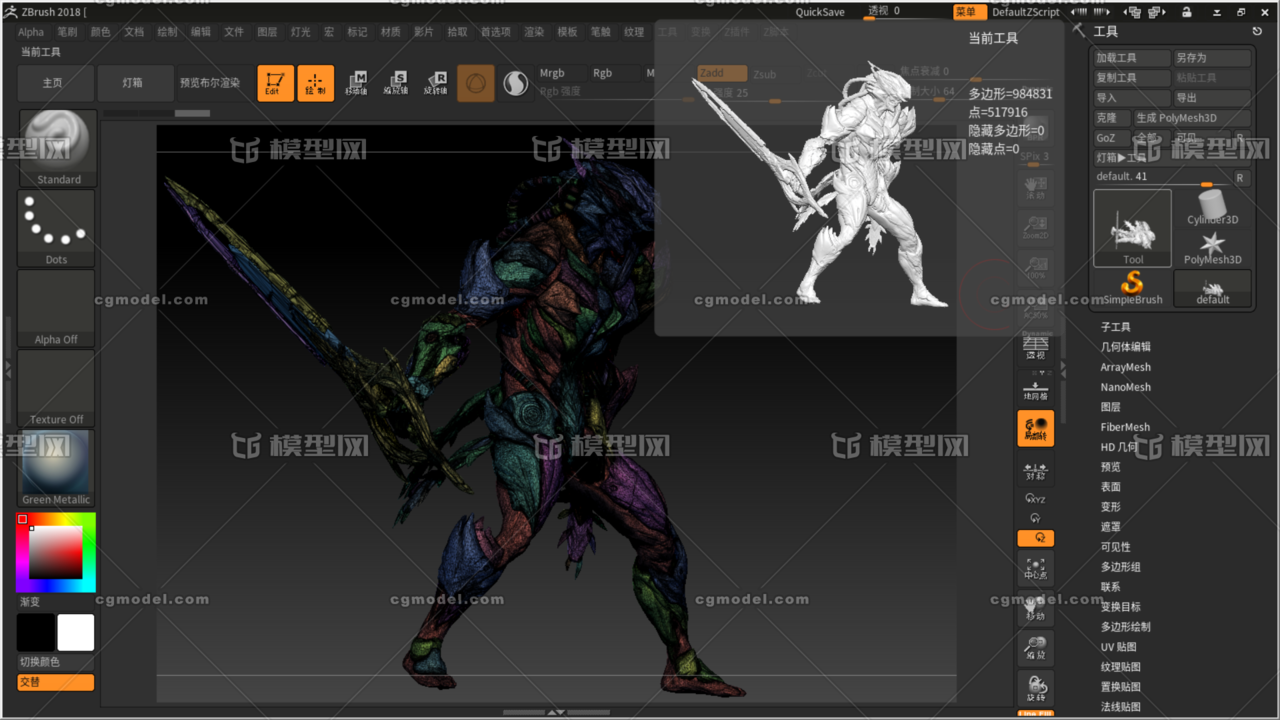Click the sculptris S-circle icon
This screenshot has width=1280, height=720.
point(515,83)
